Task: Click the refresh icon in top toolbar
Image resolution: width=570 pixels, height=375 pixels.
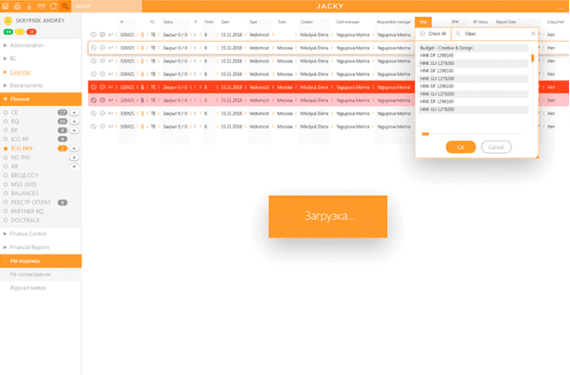Action: (x=53, y=6)
